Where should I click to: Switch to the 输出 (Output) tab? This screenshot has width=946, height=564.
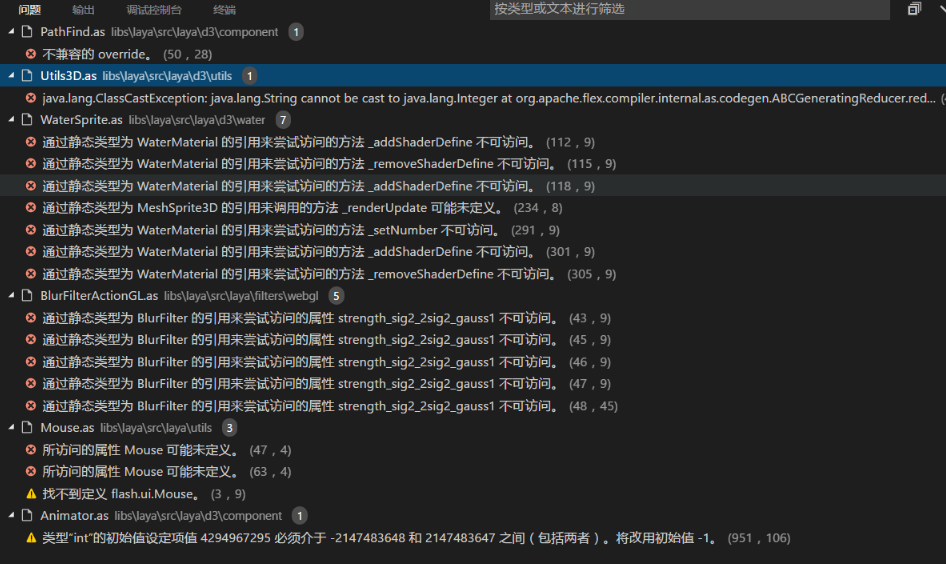coord(84,10)
